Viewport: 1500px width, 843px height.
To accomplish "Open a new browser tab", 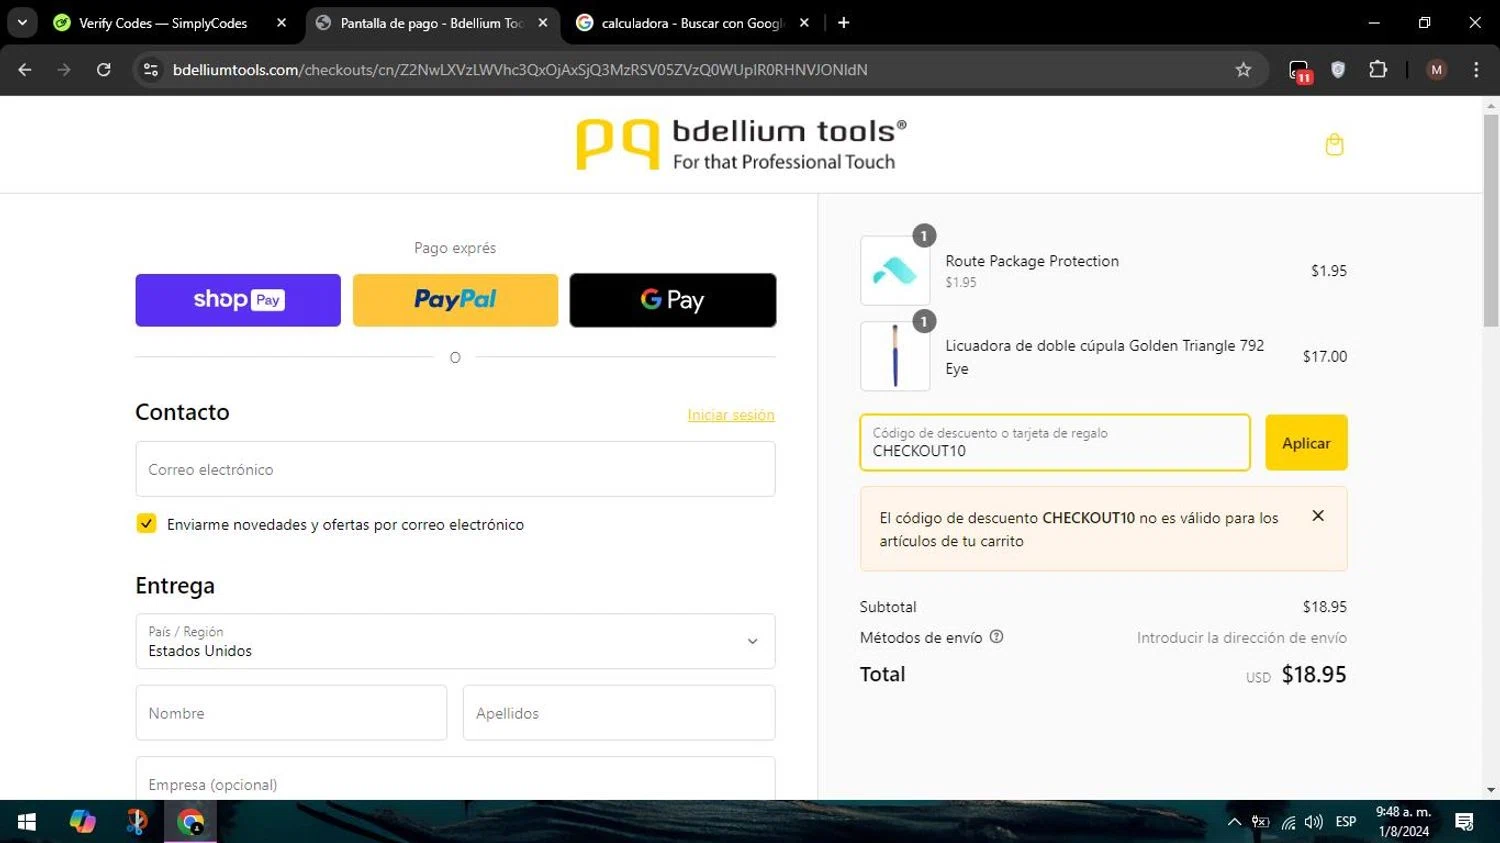I will click(x=844, y=22).
